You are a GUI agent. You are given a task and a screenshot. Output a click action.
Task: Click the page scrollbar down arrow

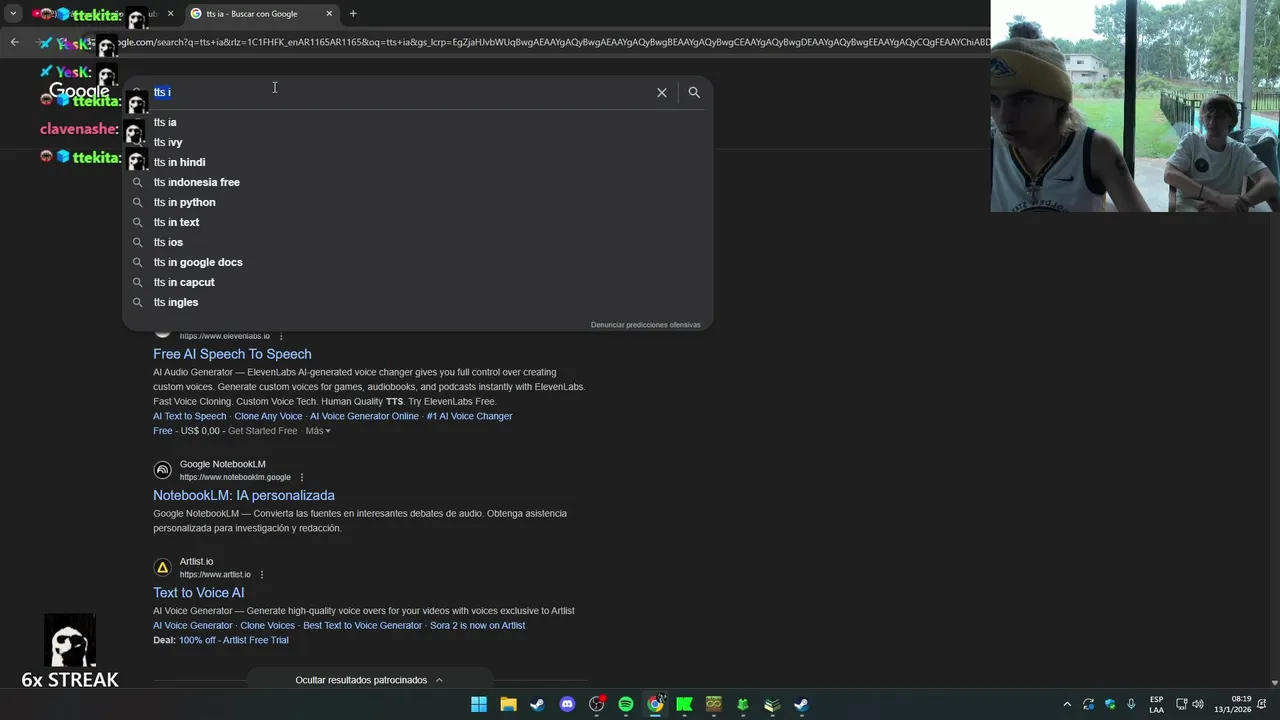1274,682
